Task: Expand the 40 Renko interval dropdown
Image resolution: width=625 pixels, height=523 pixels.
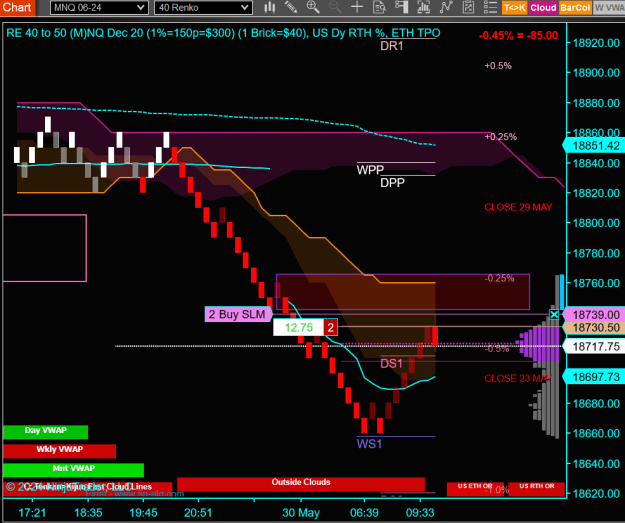Action: 203,8
